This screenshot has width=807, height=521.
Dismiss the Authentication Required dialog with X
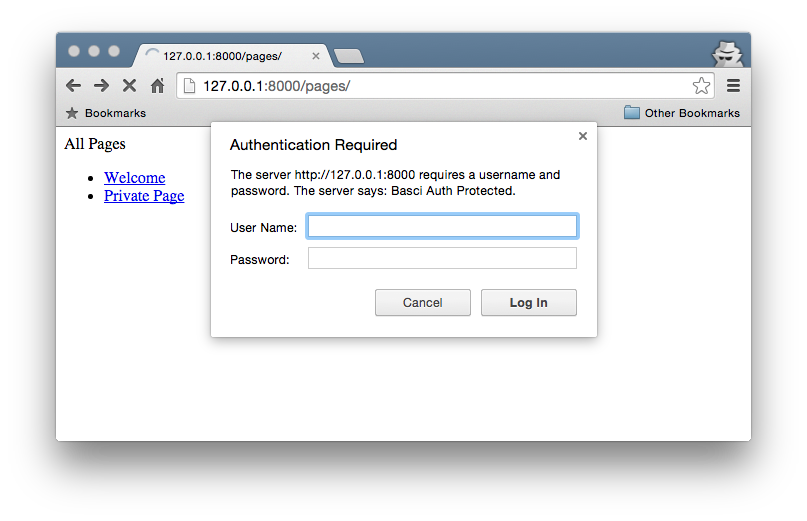coord(582,136)
